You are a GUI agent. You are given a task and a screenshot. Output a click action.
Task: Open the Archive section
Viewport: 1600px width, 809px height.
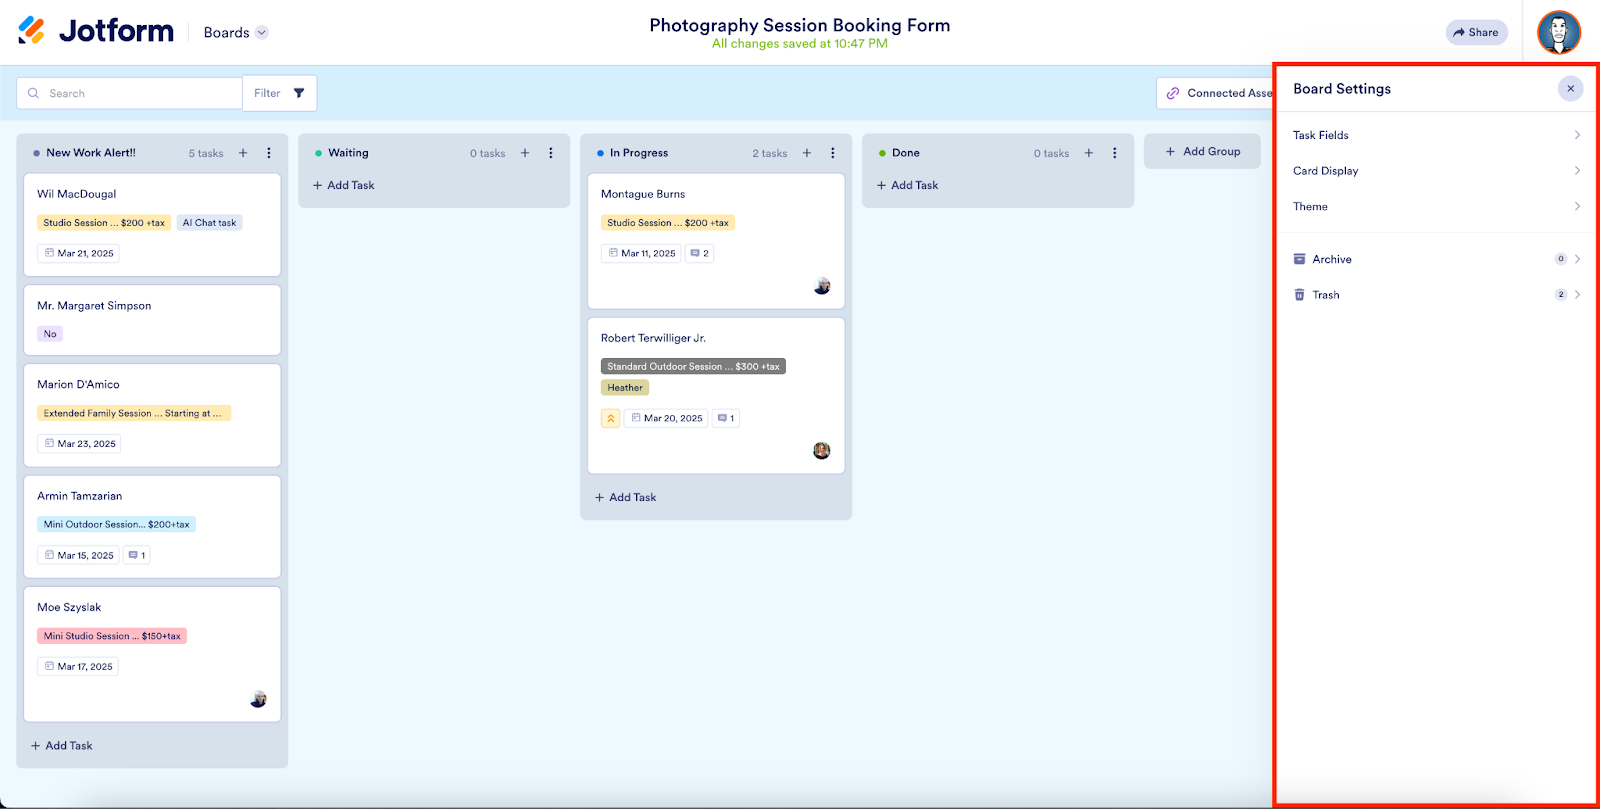coord(1435,259)
